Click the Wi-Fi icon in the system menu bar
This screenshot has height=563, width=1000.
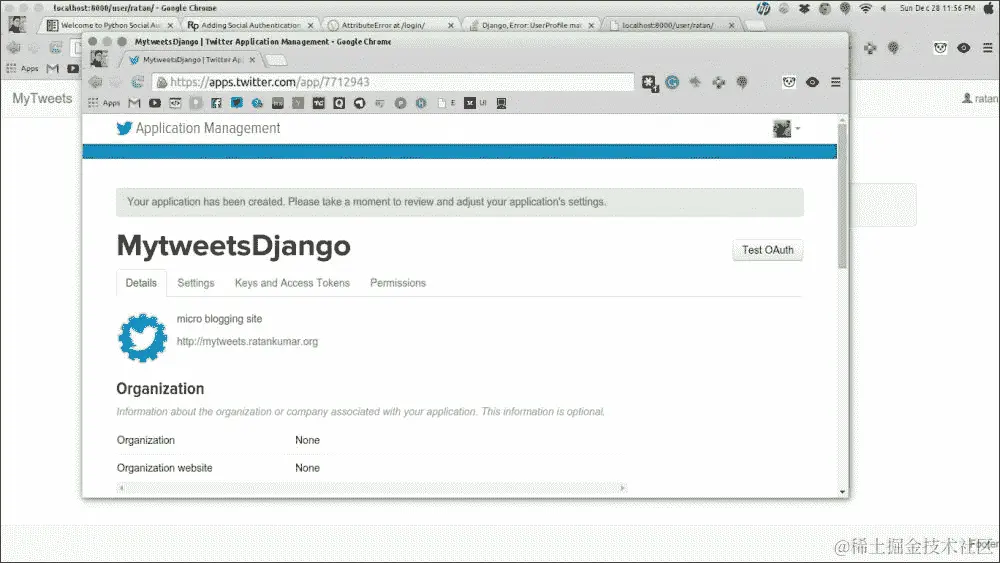[x=865, y=8]
